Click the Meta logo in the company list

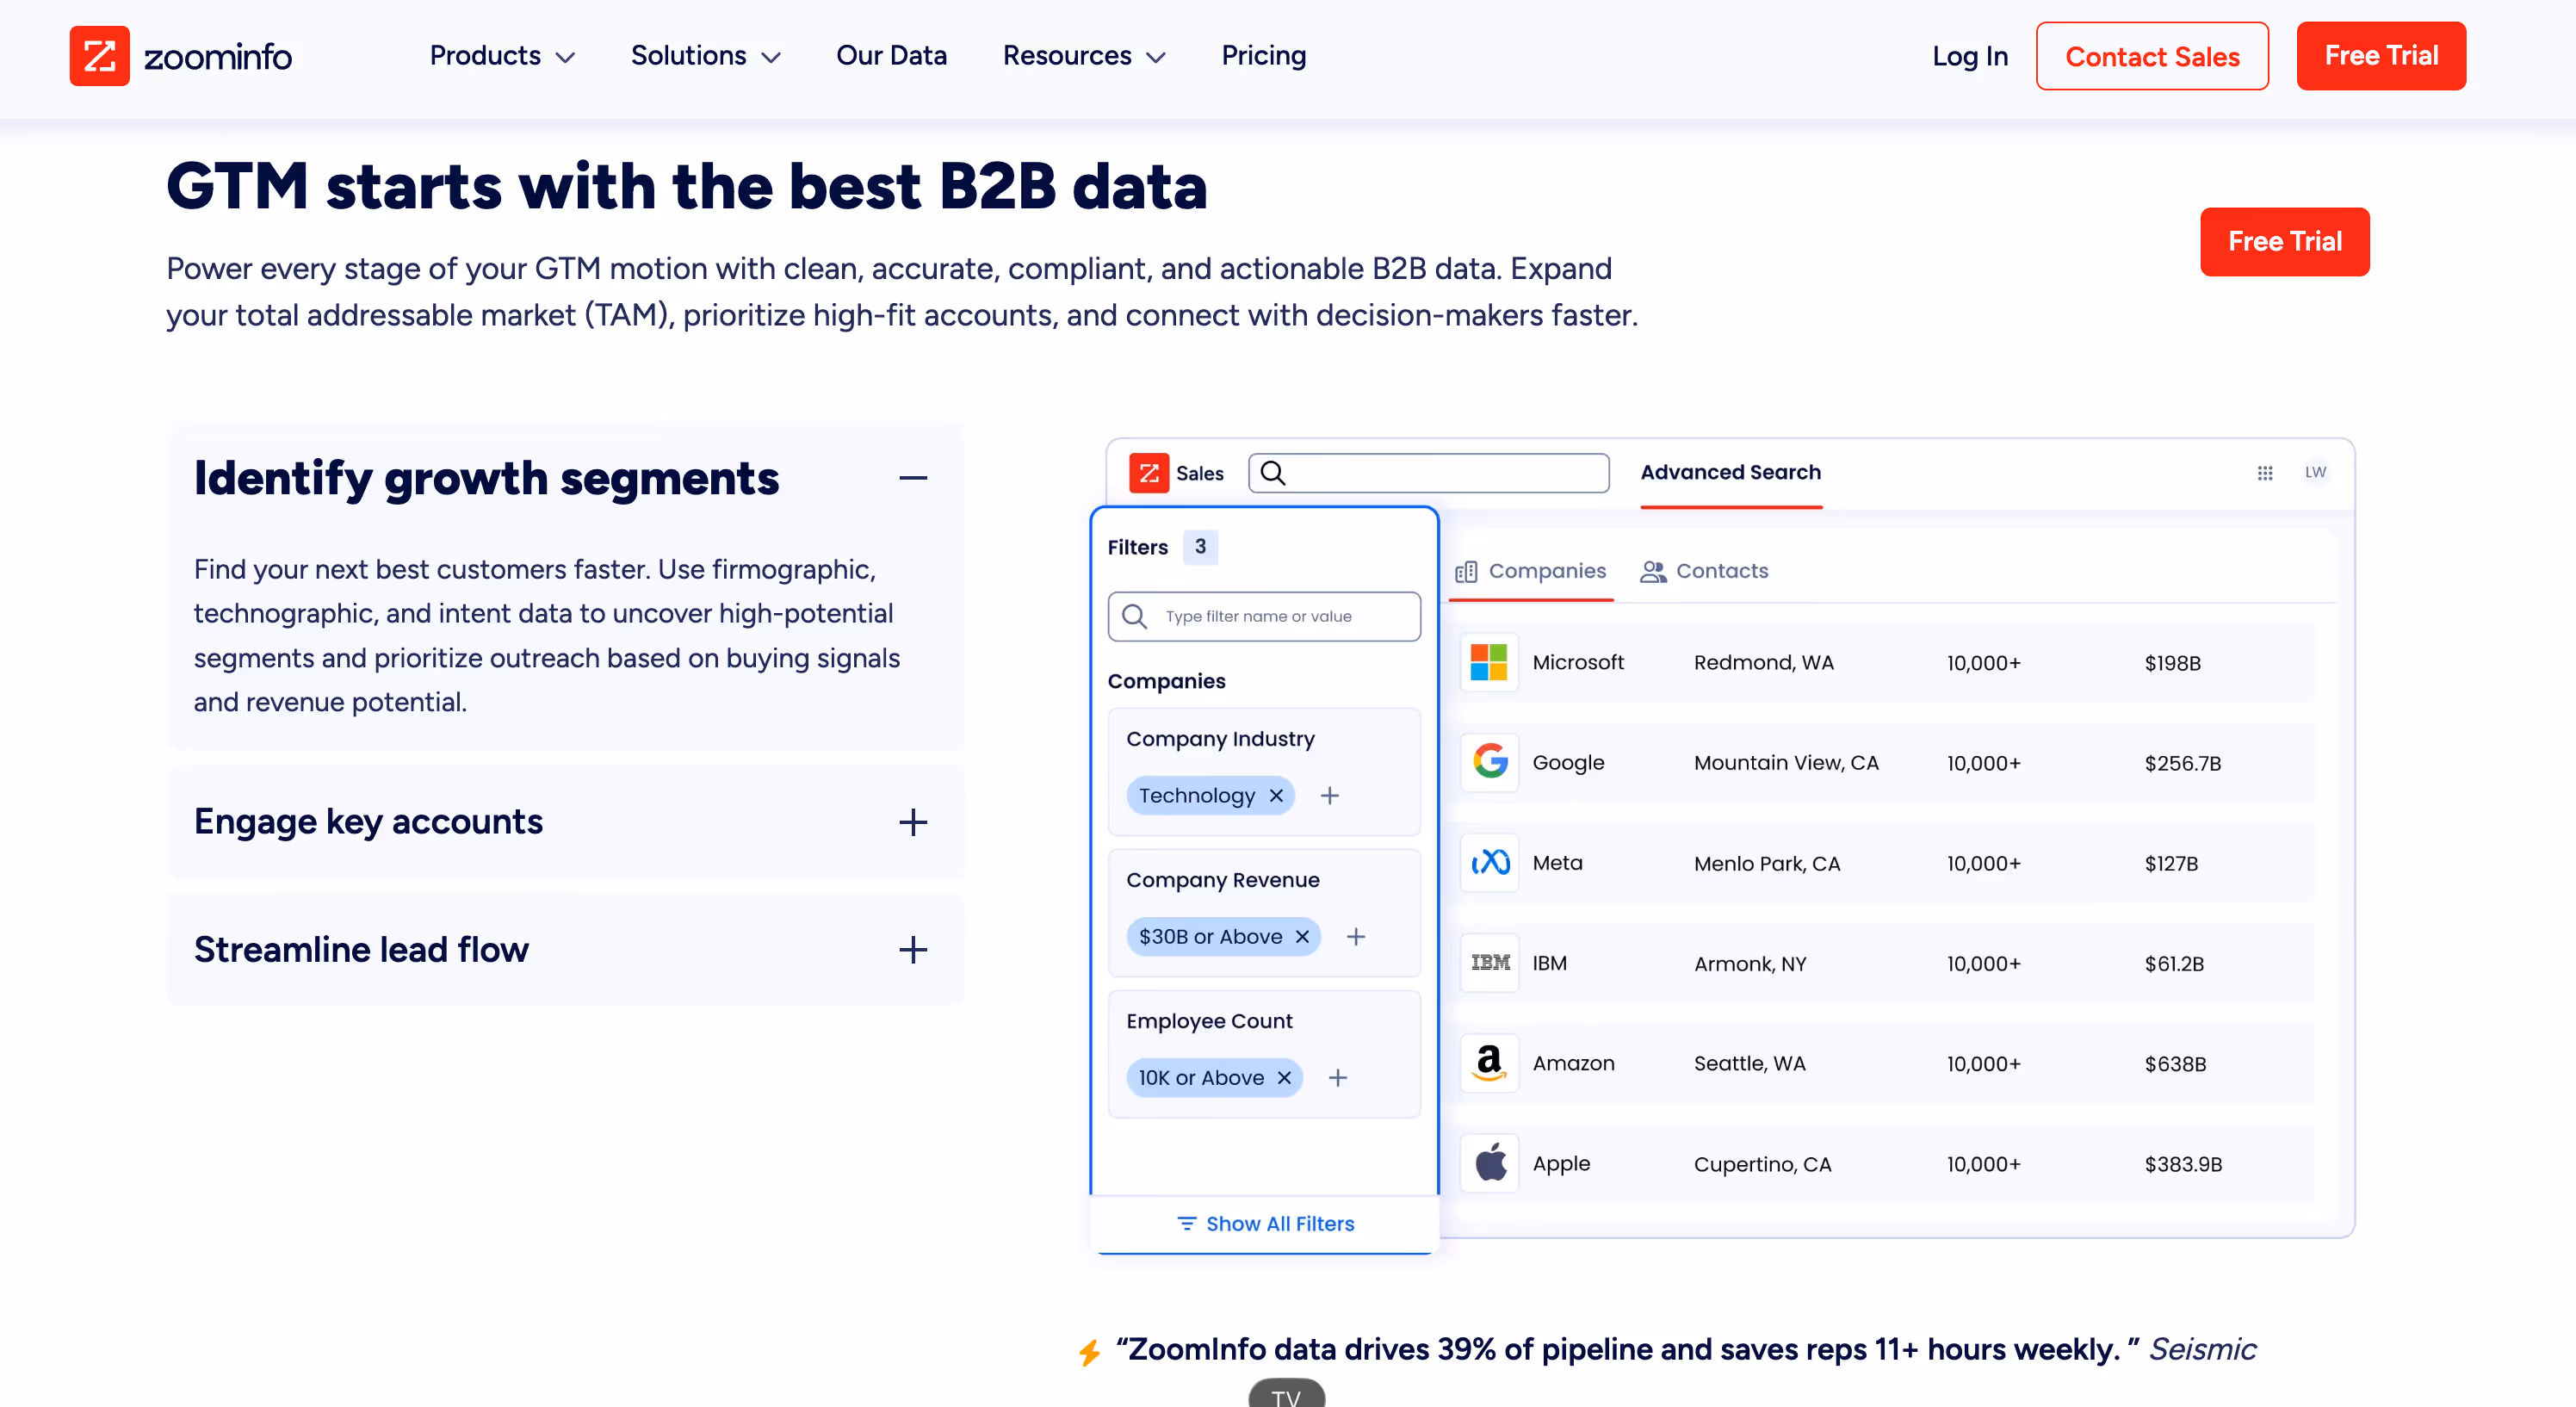click(x=1489, y=863)
